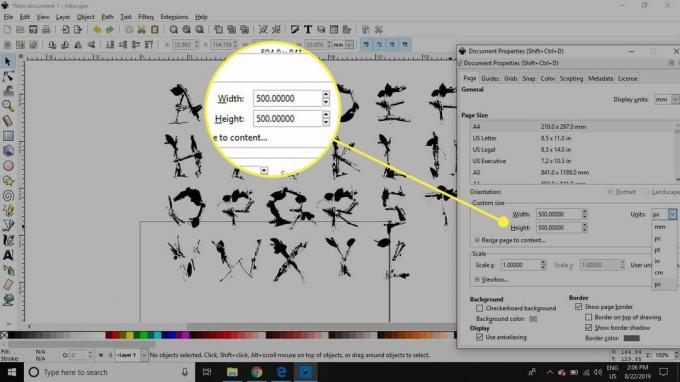
Task: Open the Path menu
Action: (x=107, y=17)
